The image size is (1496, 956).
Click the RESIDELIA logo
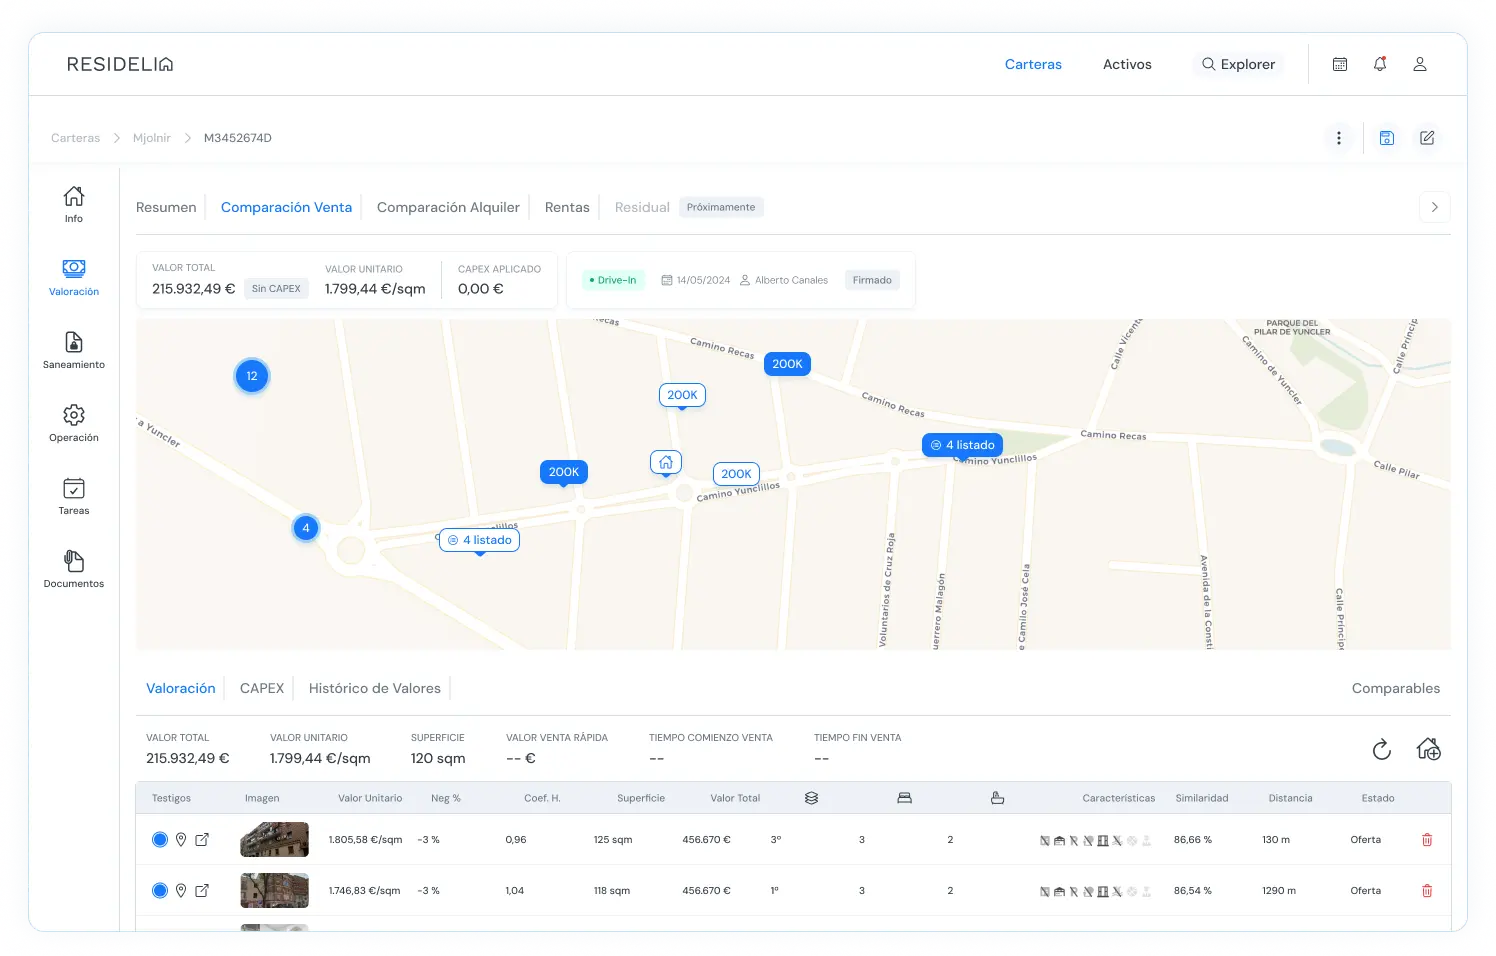pyautogui.click(x=120, y=64)
